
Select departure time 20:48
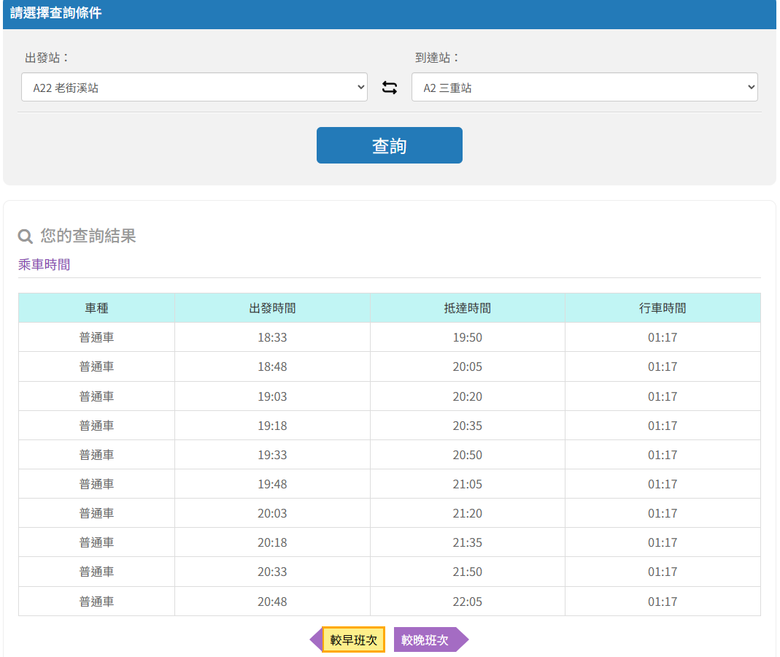(272, 602)
